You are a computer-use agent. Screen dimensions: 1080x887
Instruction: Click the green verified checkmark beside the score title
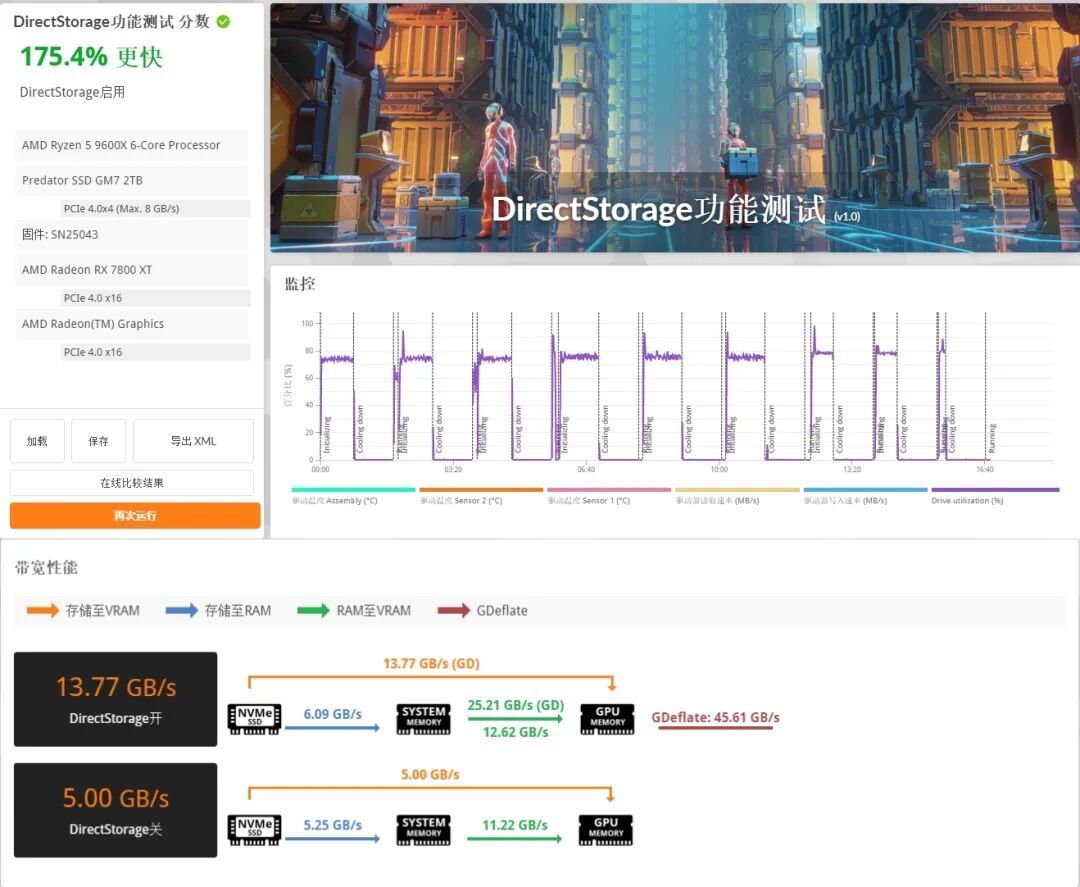click(223, 21)
